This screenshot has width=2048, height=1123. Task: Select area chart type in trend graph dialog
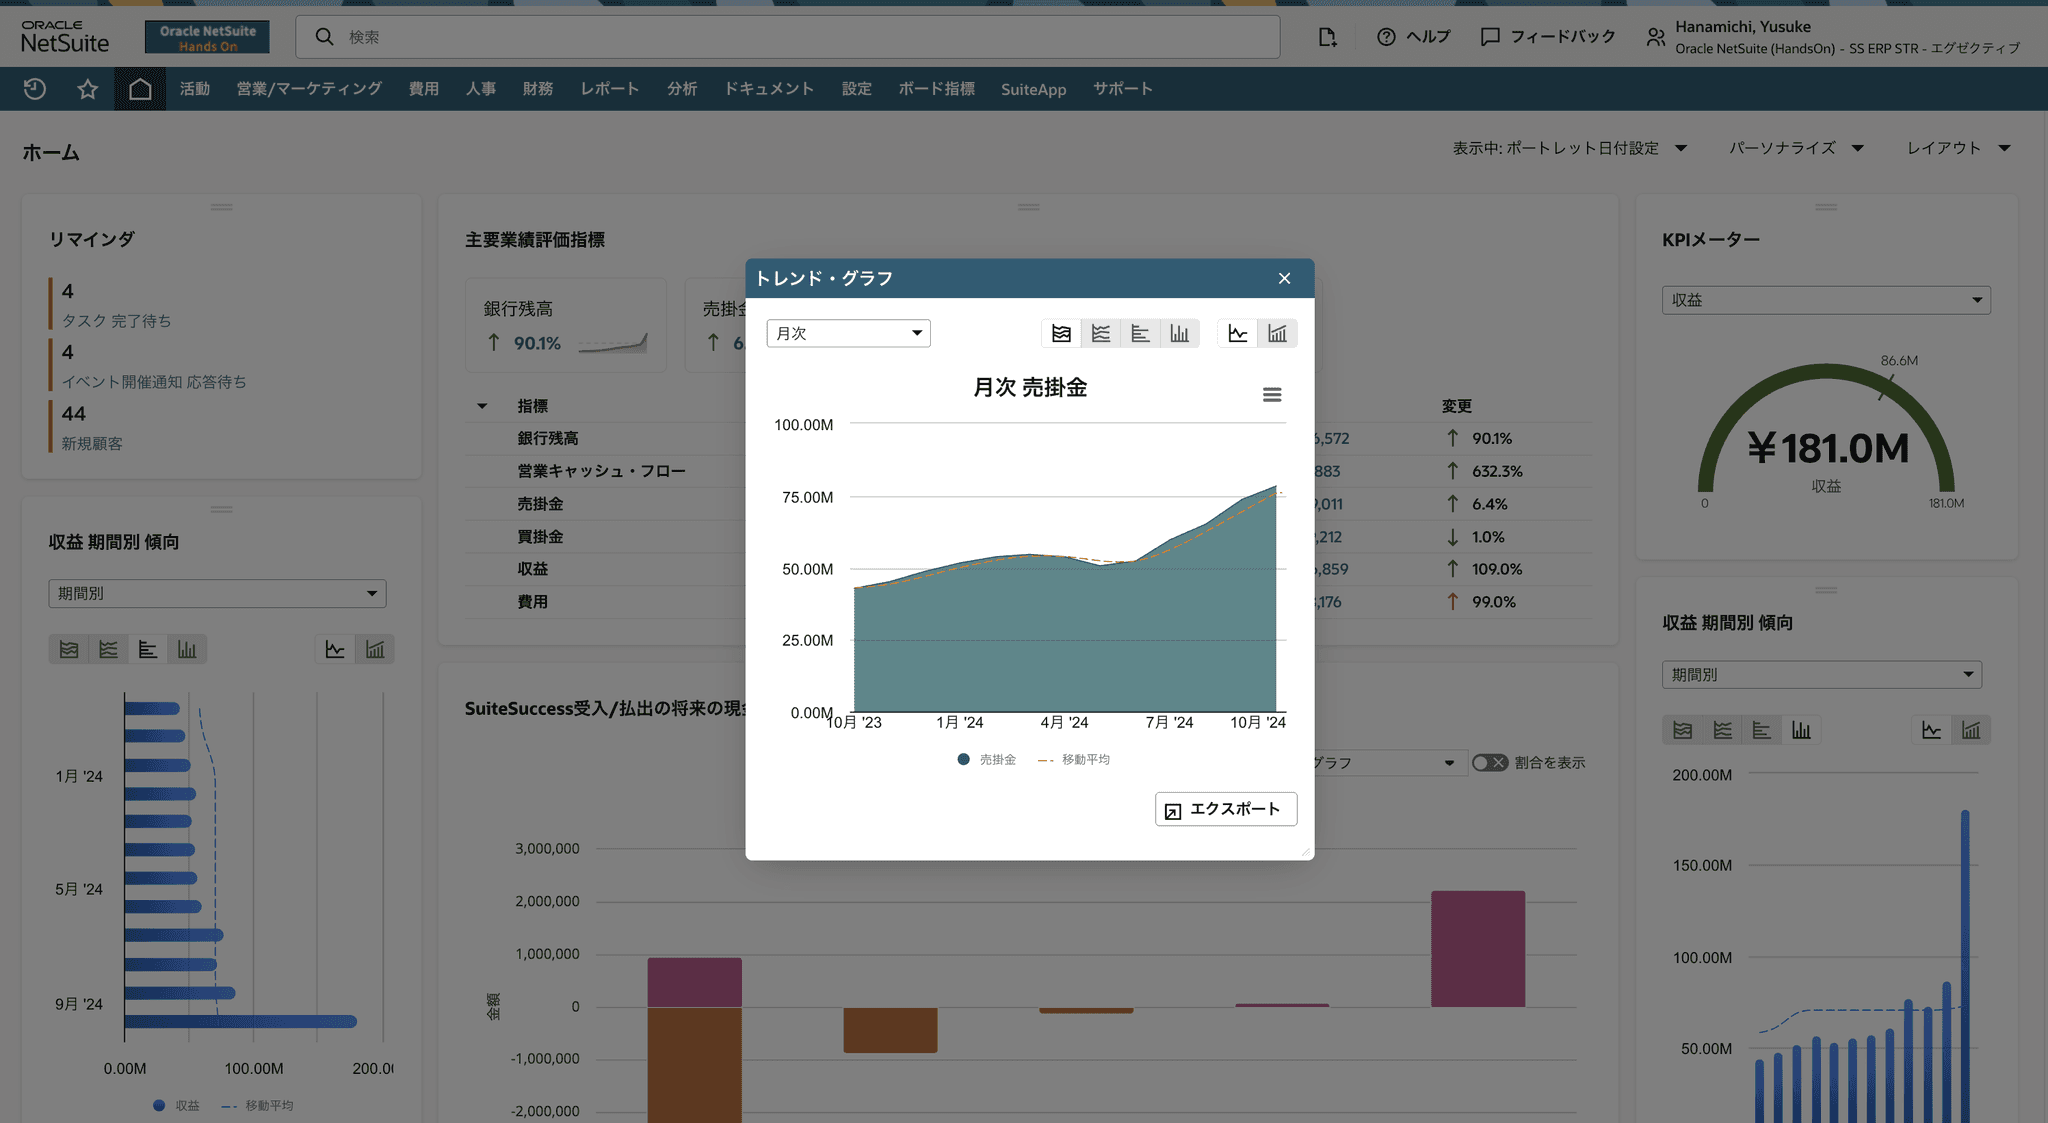coord(1061,334)
